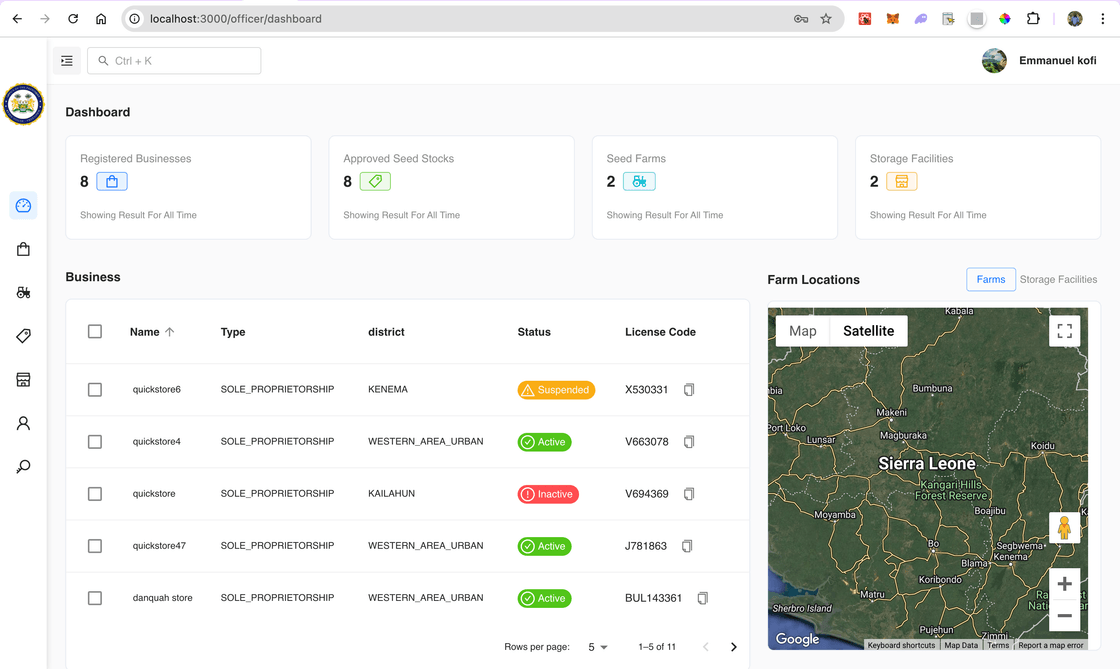Click the Inactive status badge
The height and width of the screenshot is (669, 1120).
[548, 494]
